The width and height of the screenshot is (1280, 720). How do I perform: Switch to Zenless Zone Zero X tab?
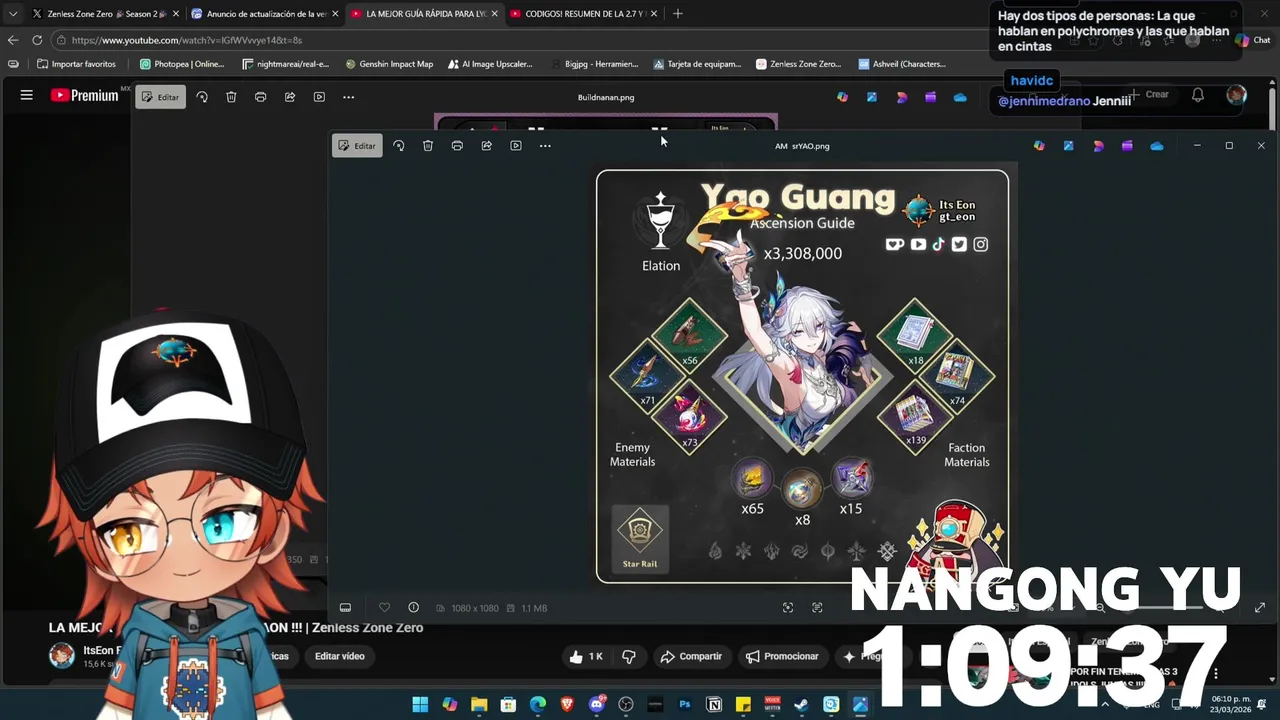click(x=105, y=14)
